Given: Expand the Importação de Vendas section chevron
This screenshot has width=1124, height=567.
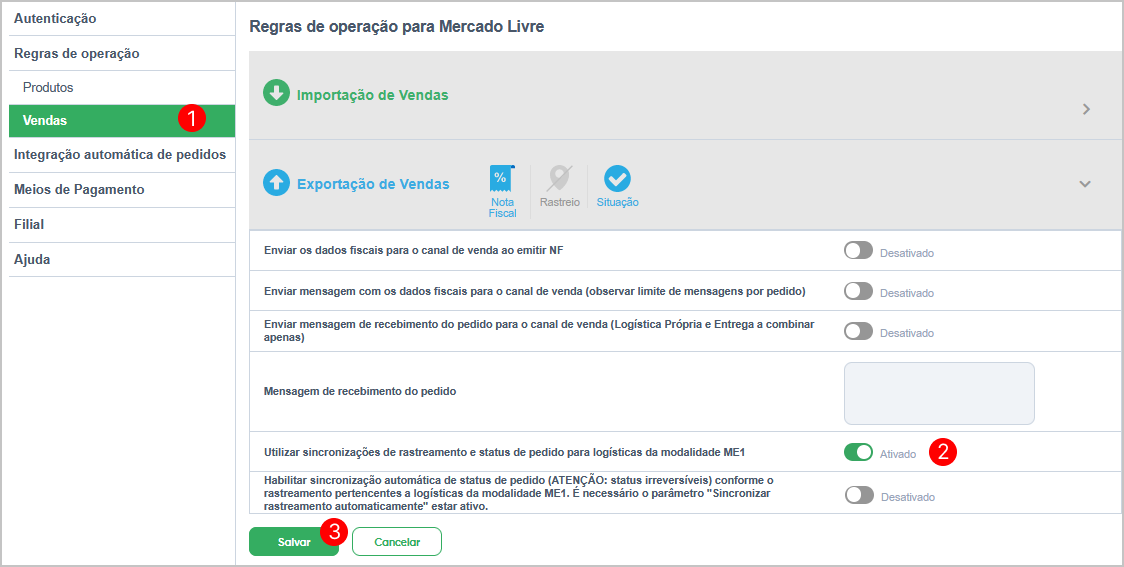Looking at the screenshot, I should (1087, 109).
